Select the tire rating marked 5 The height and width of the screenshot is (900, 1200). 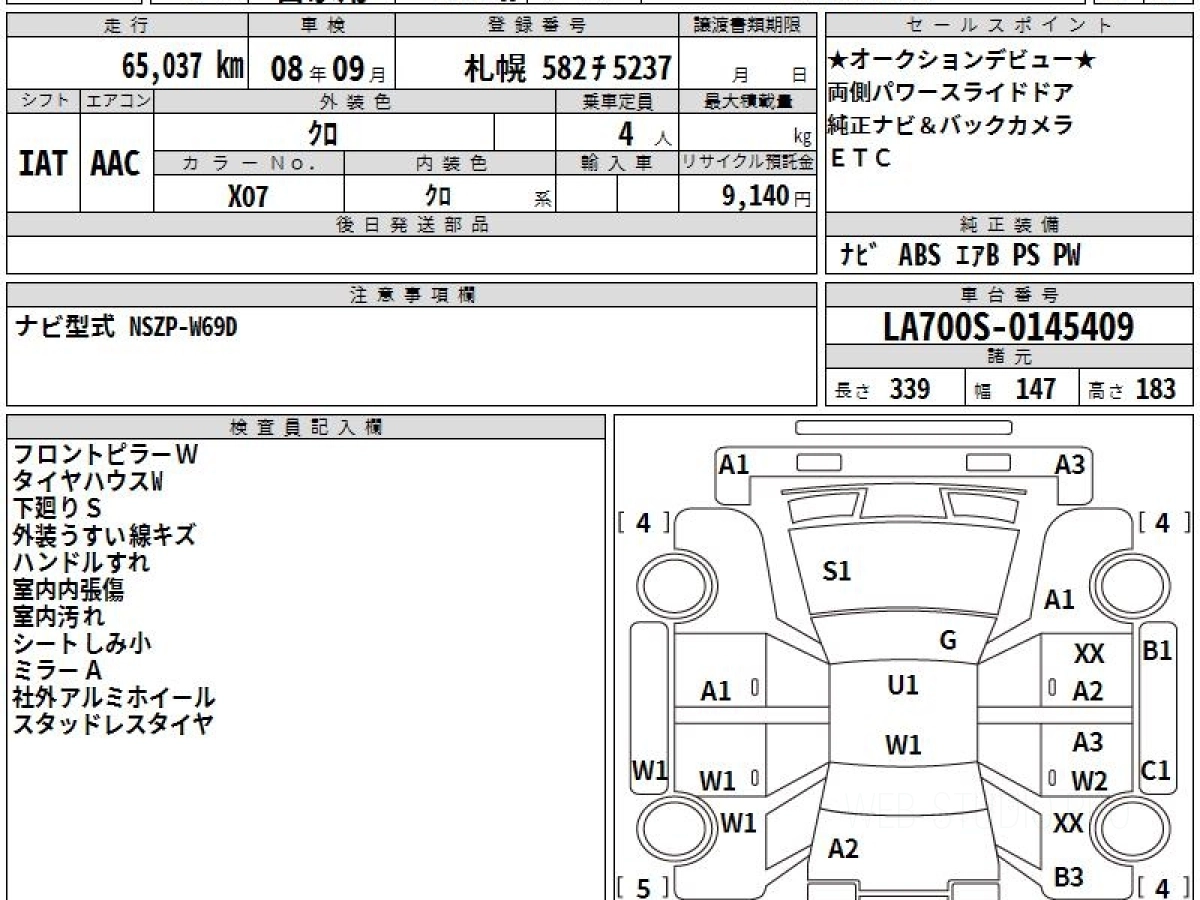(x=642, y=887)
